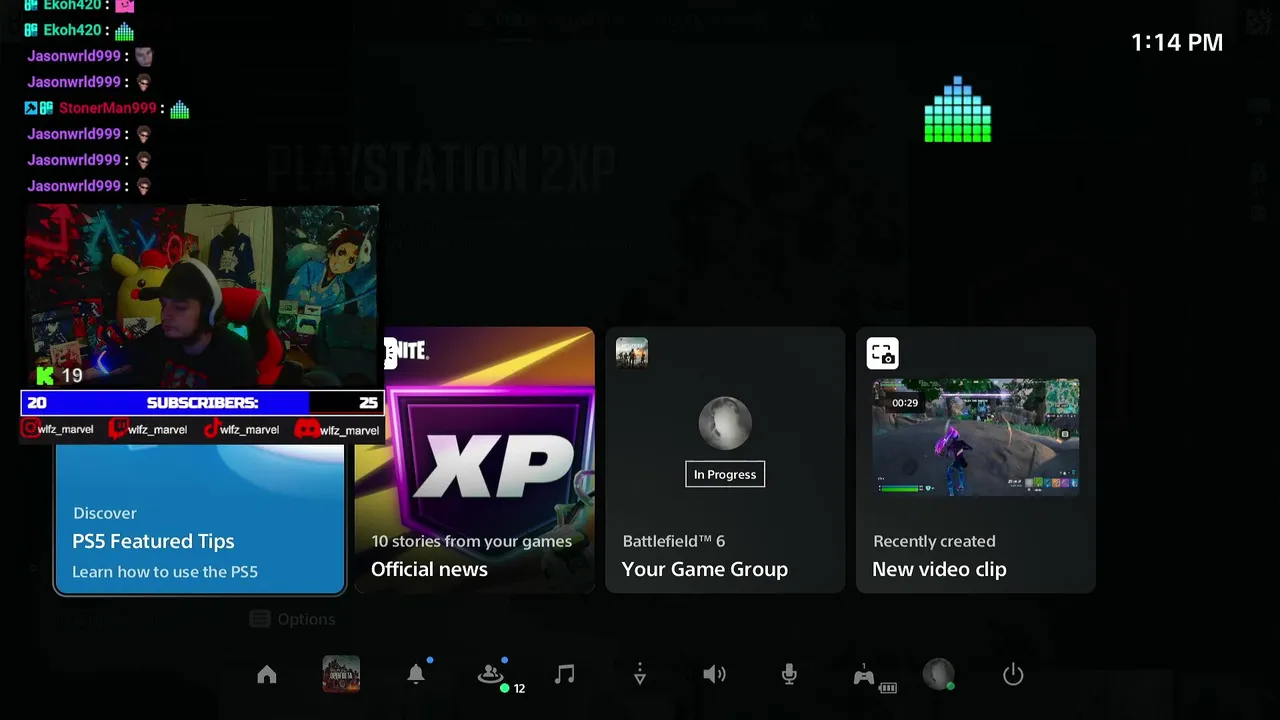1280x720 pixels.
Task: Open Your Game Group Battlefield 6 card
Action: pos(725,460)
